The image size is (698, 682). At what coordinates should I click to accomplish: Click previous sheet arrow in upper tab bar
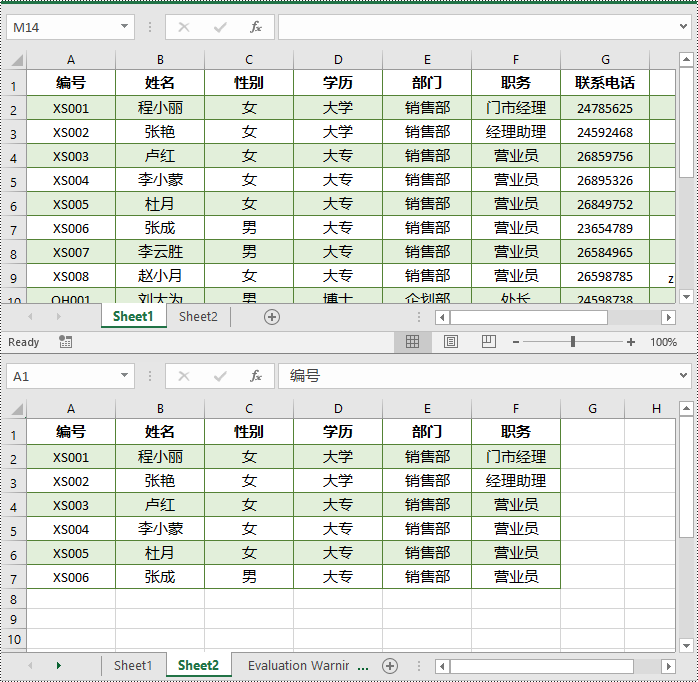pos(30,317)
